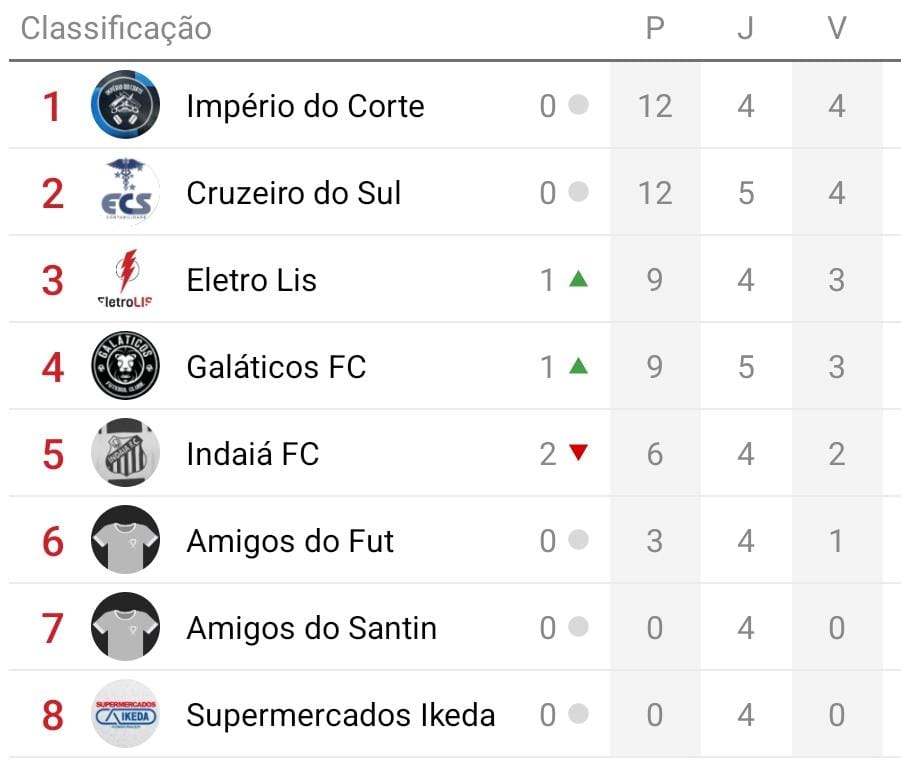The width and height of the screenshot is (901, 769).
Task: Click the Galáticos FC lion crest
Action: [125, 366]
